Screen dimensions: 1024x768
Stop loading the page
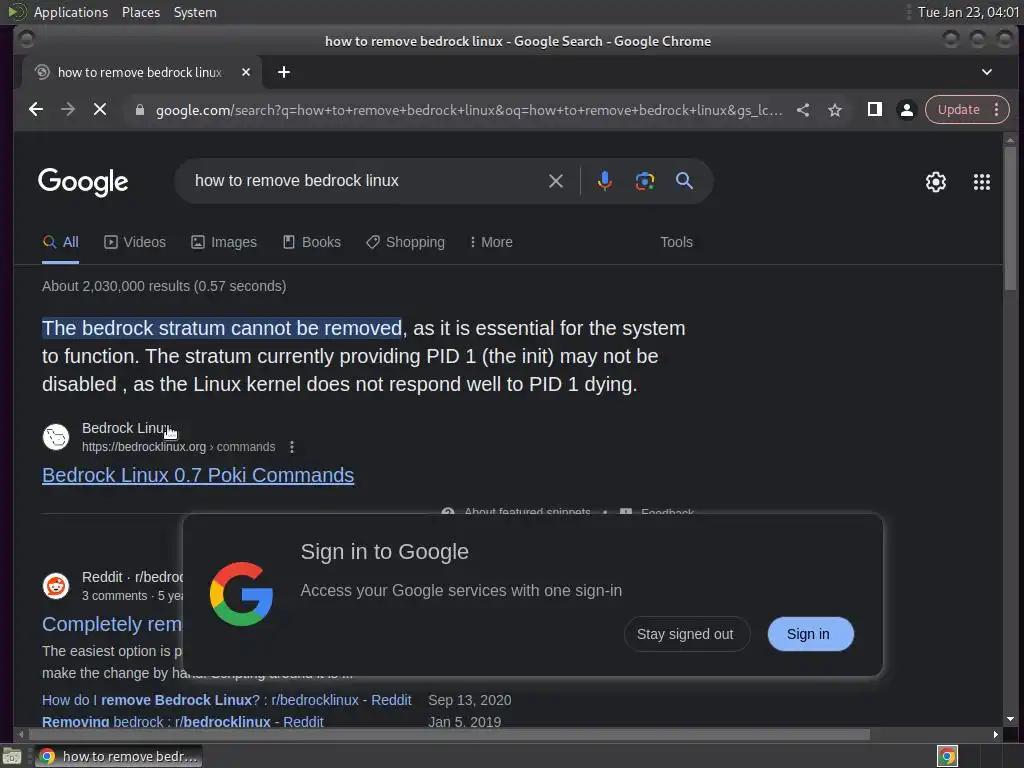[x=100, y=110]
